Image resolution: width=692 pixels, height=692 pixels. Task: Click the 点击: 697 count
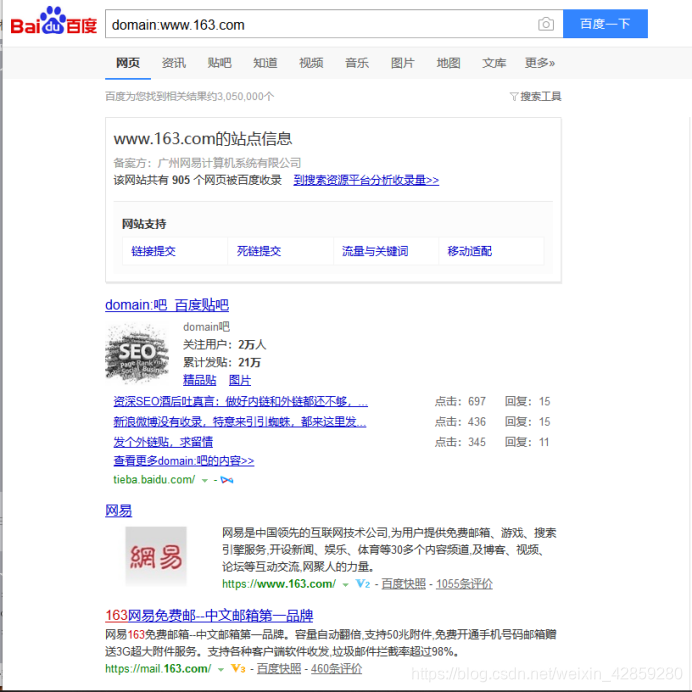pyautogui.click(x=460, y=401)
